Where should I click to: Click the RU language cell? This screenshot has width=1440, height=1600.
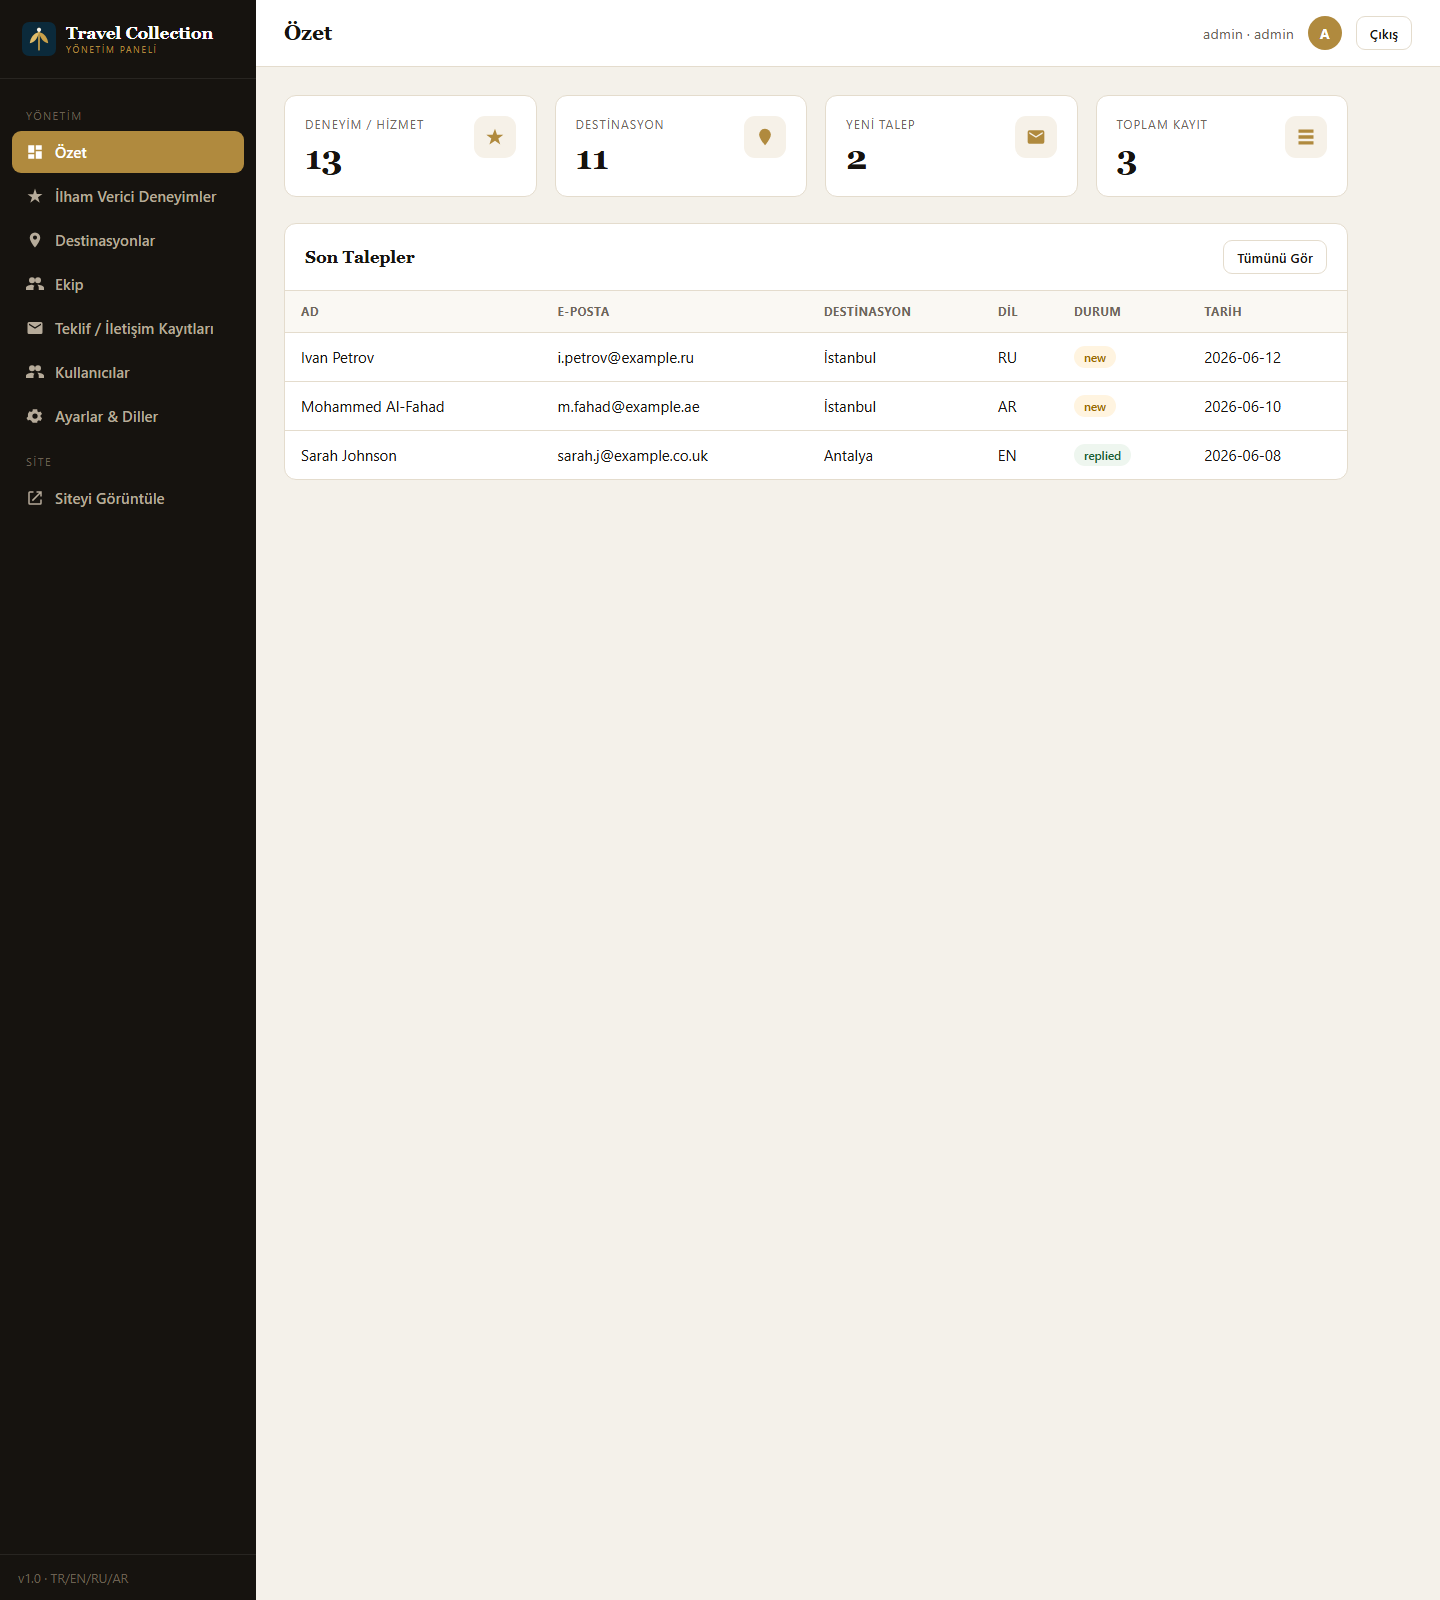[1007, 358]
